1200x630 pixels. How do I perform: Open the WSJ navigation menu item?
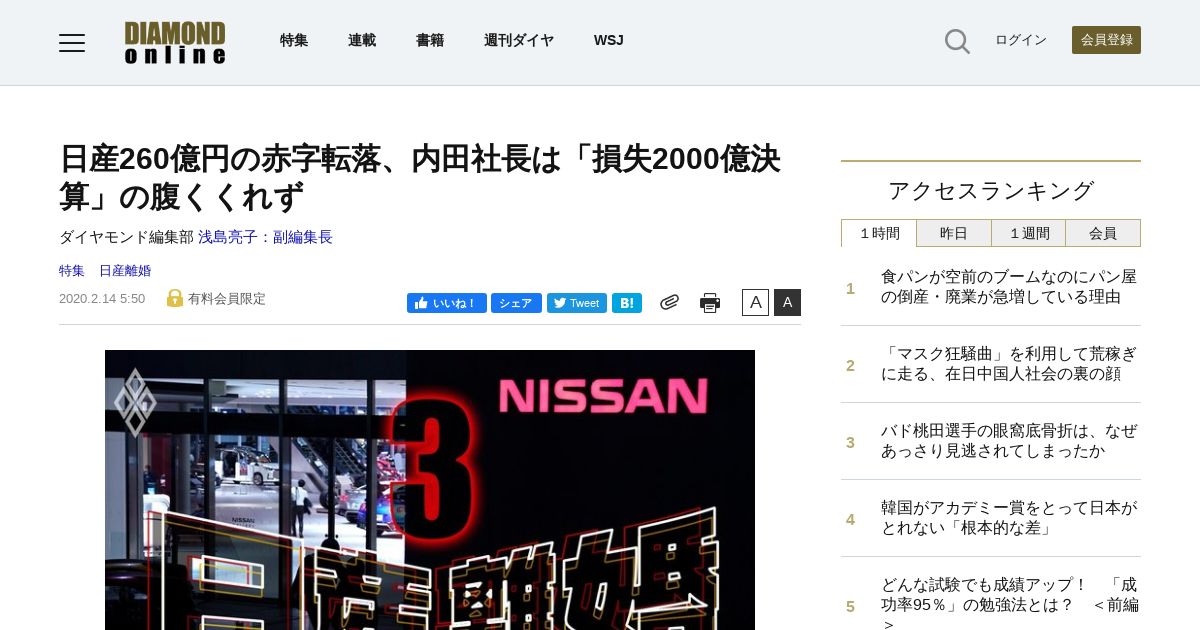click(x=608, y=40)
